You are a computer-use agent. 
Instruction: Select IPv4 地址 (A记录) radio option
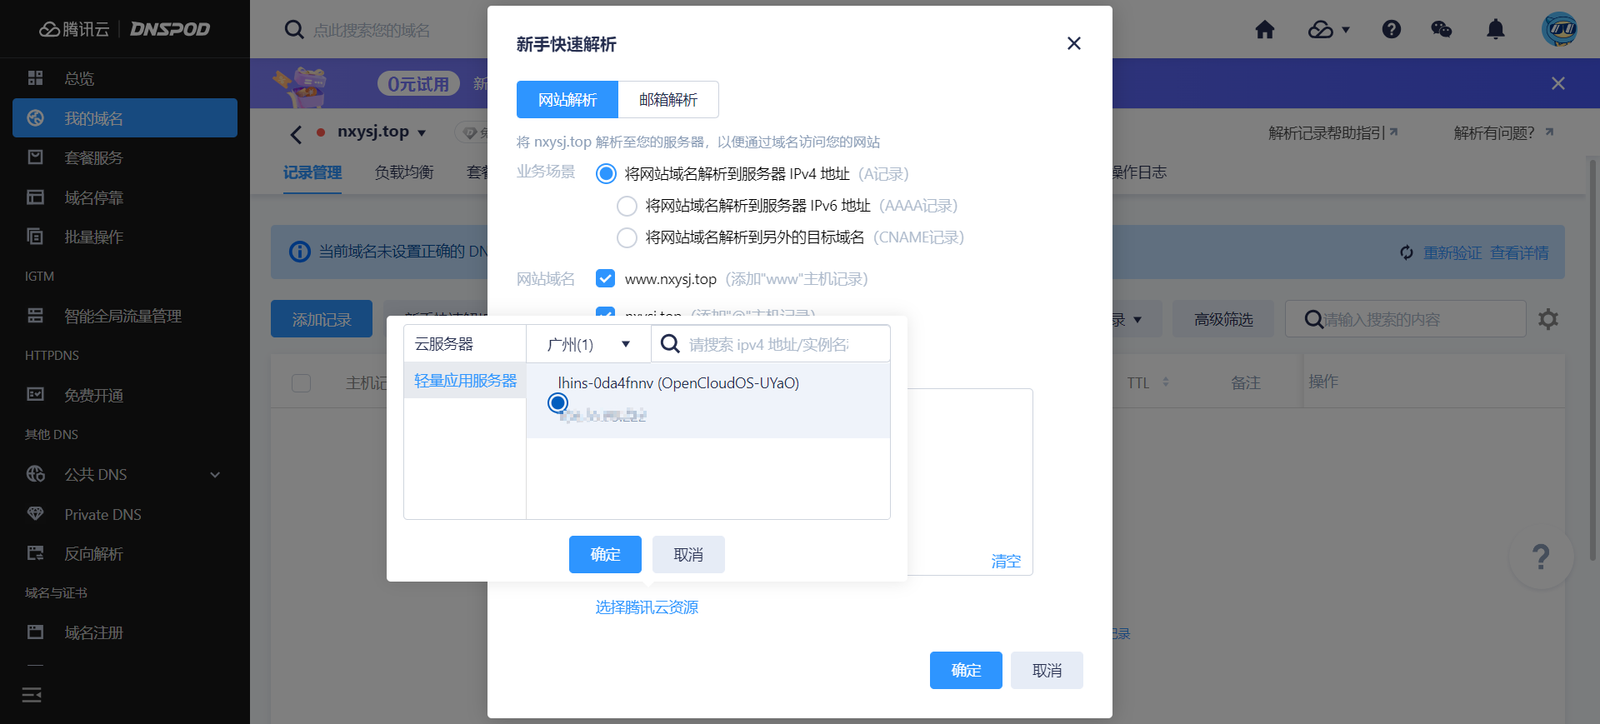(x=606, y=173)
